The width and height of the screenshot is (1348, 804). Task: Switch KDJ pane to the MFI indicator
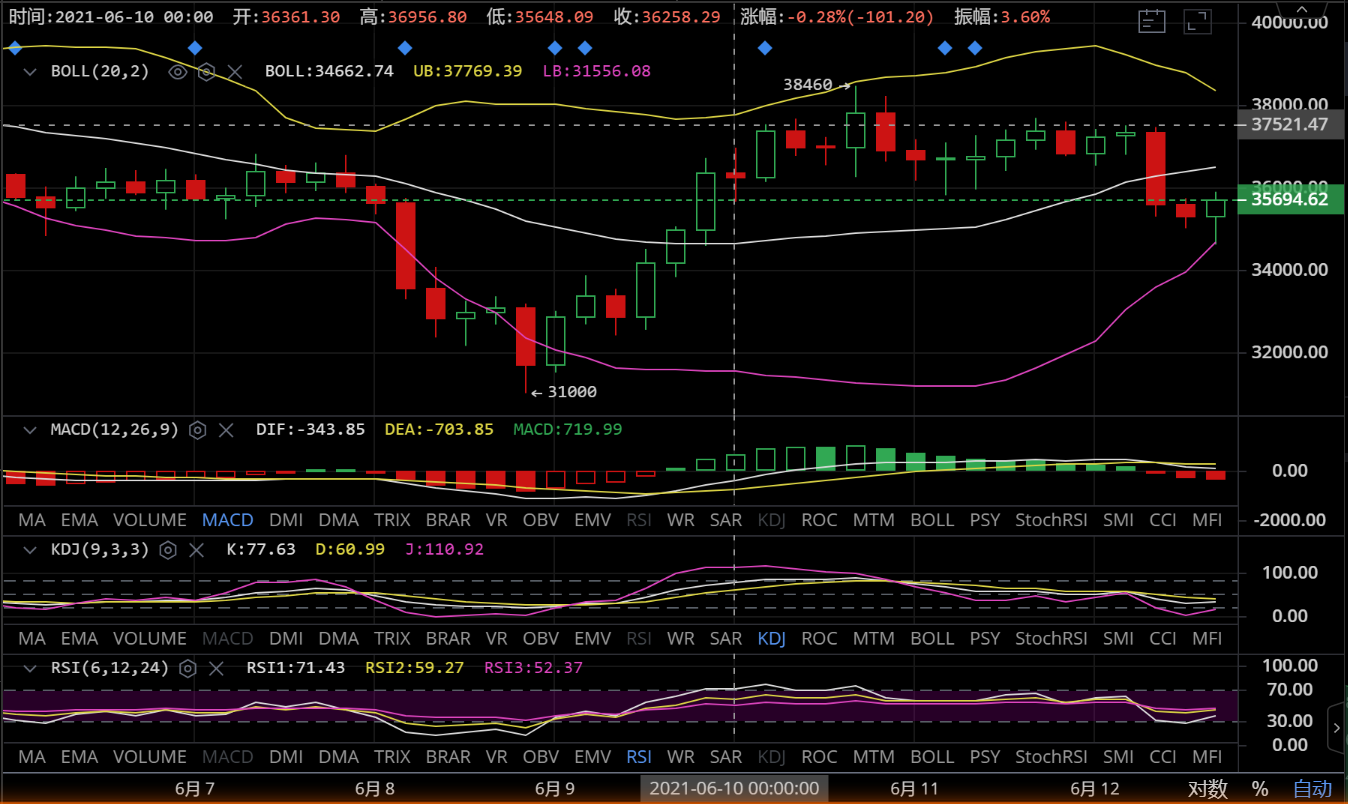(1207, 638)
